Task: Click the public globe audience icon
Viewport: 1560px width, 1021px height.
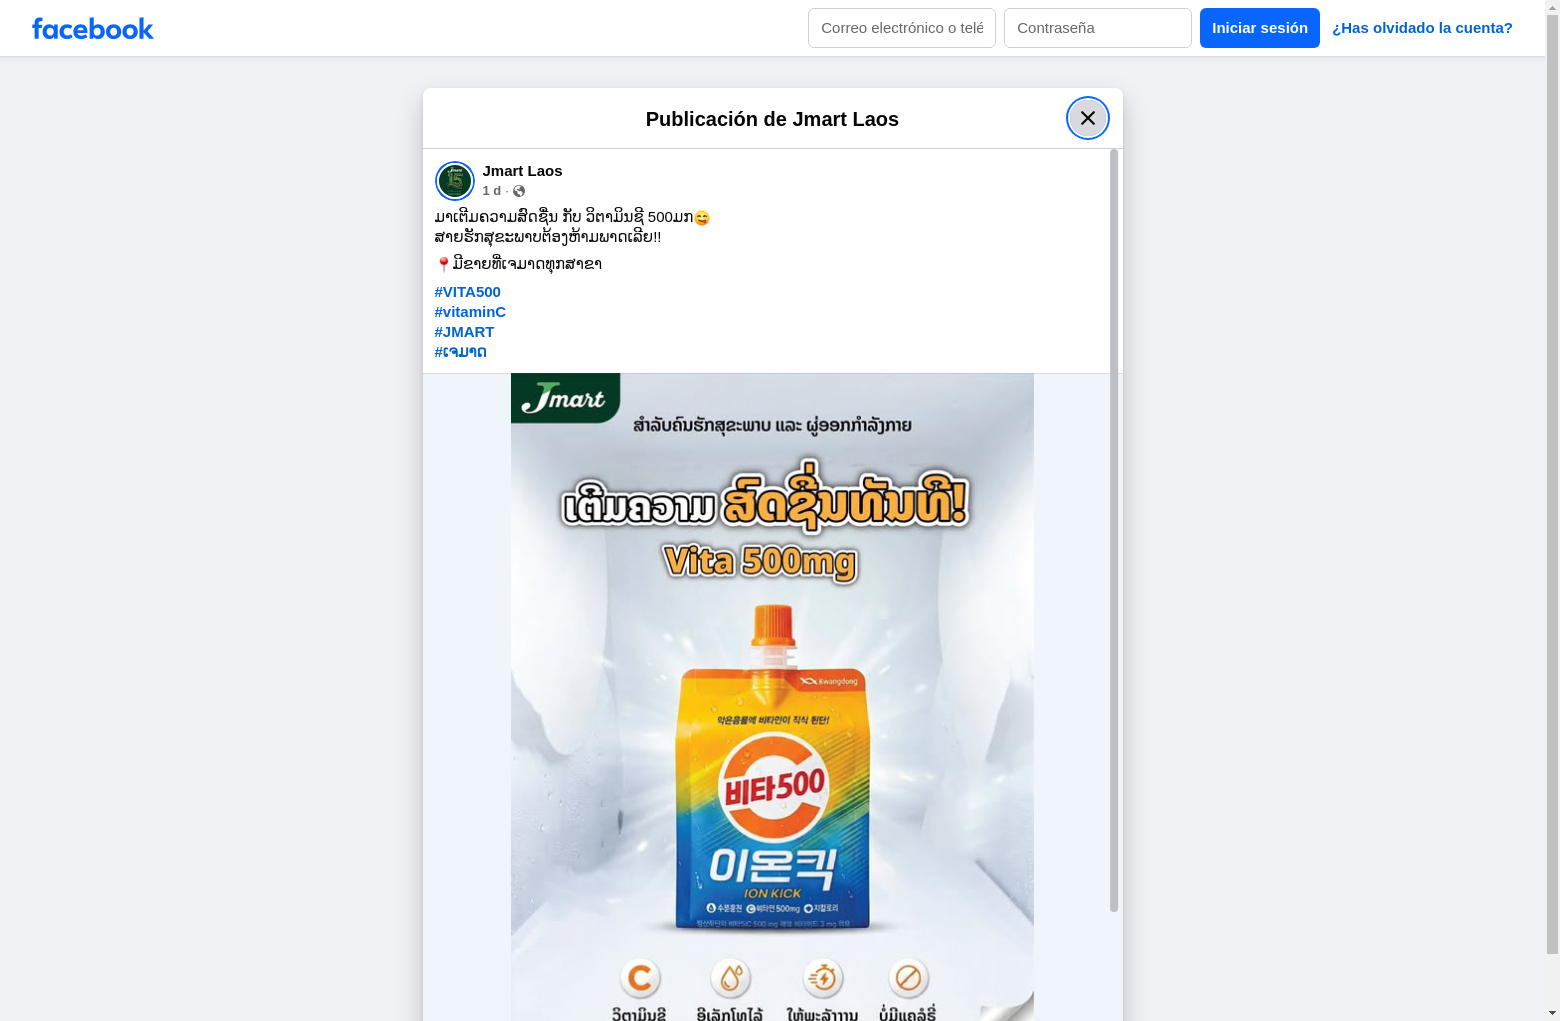Action: click(519, 191)
